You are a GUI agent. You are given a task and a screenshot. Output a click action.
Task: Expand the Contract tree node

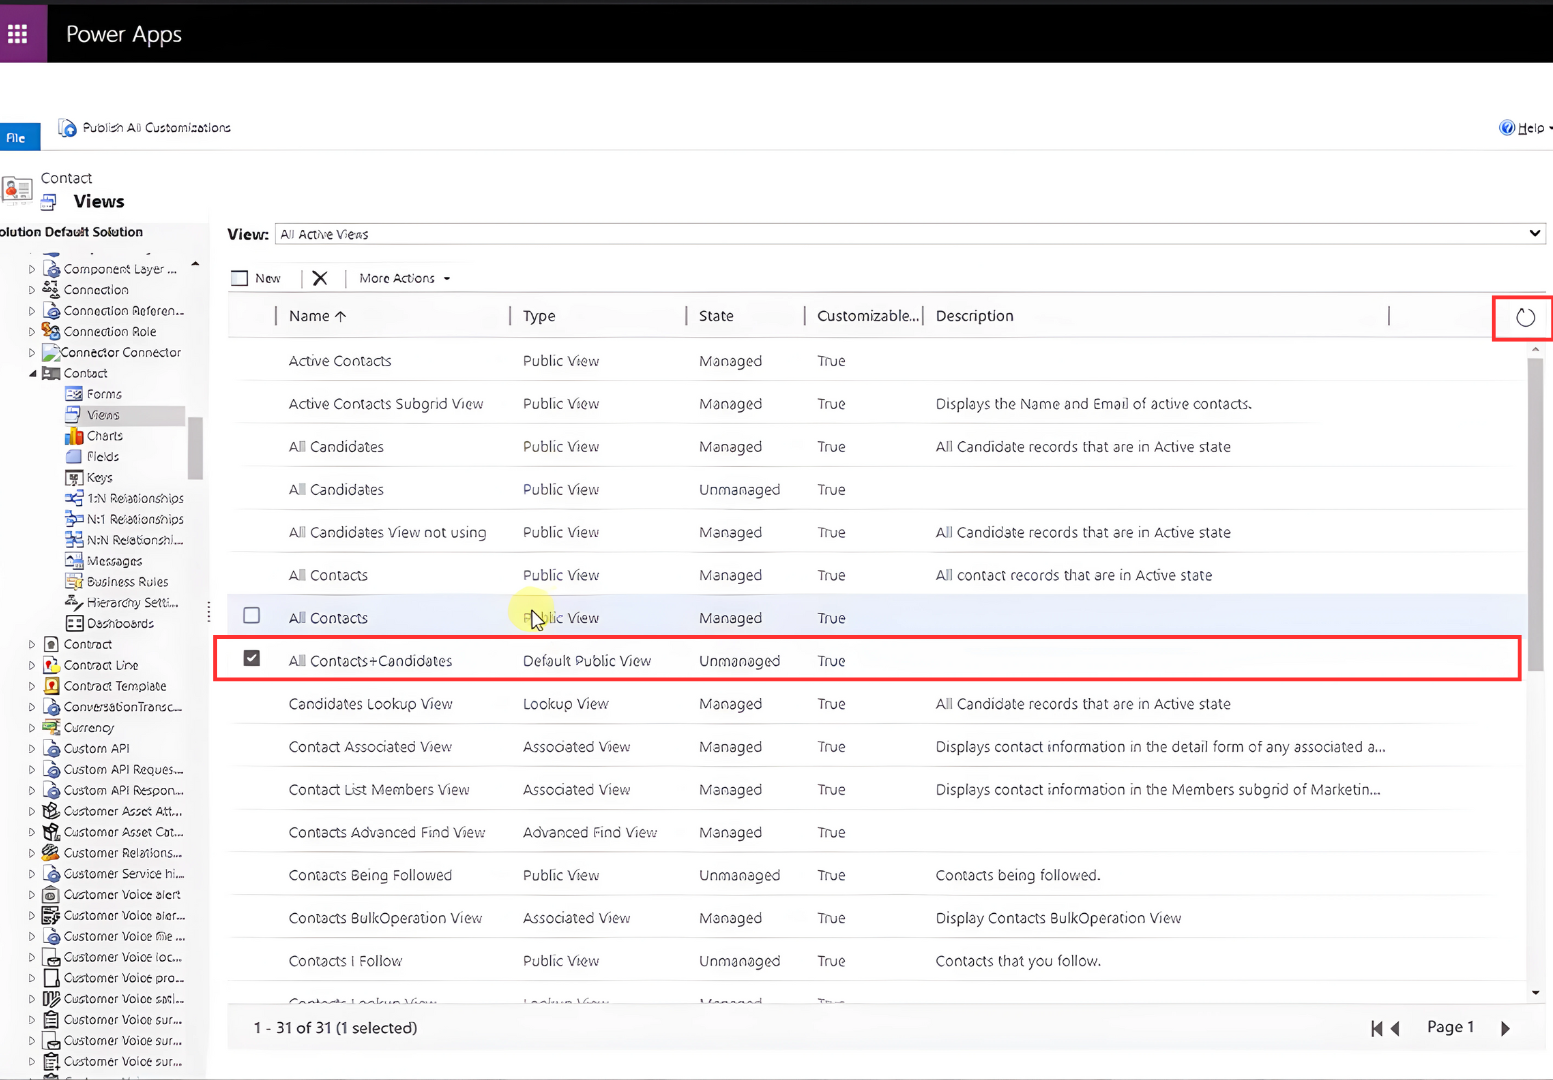click(x=32, y=645)
